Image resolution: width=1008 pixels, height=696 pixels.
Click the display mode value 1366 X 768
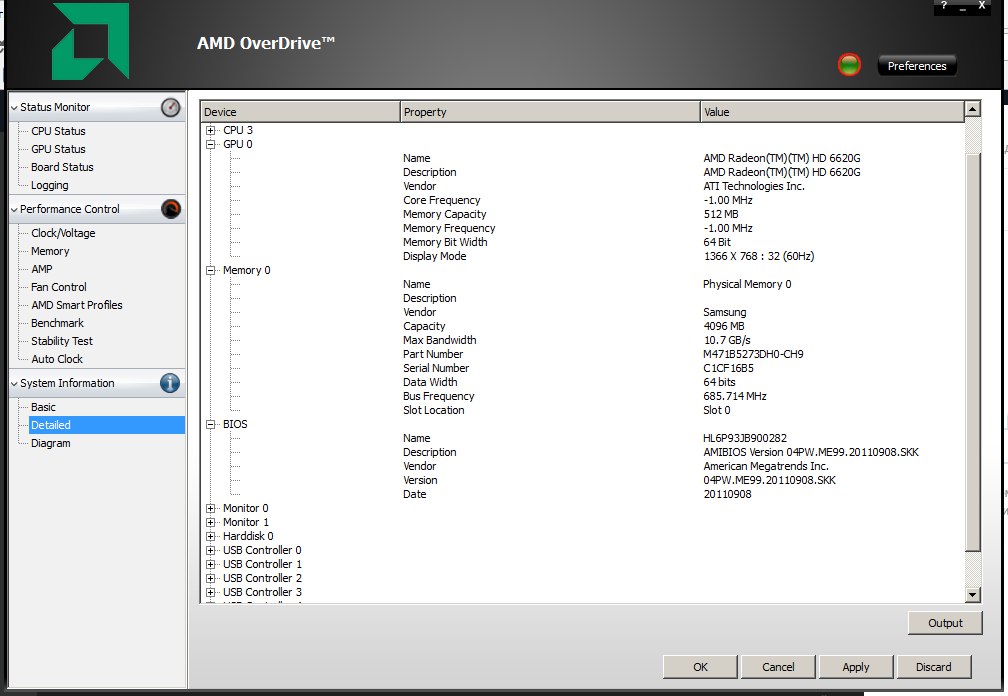pos(759,256)
